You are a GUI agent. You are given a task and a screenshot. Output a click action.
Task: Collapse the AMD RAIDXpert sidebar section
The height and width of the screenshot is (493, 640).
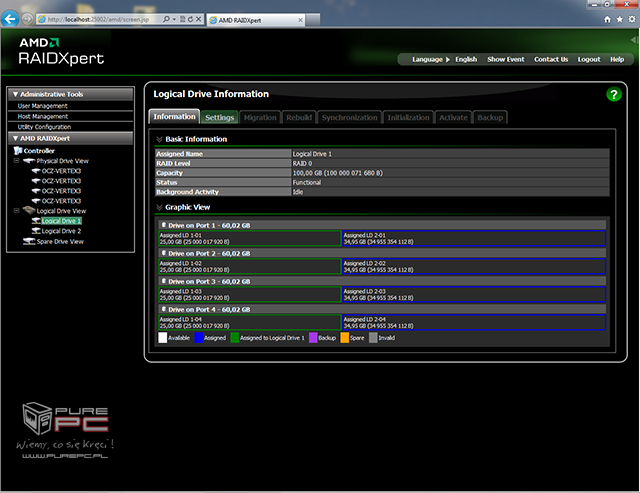16,138
